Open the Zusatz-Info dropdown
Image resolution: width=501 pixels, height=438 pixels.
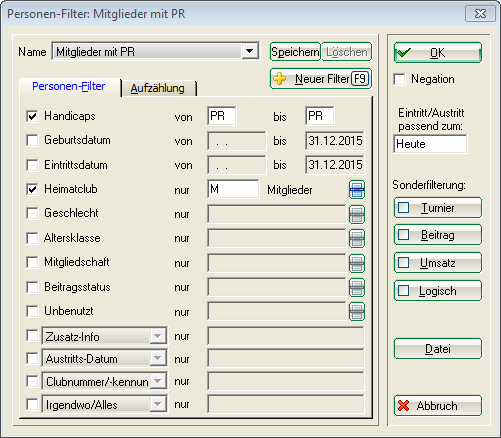tap(157, 336)
